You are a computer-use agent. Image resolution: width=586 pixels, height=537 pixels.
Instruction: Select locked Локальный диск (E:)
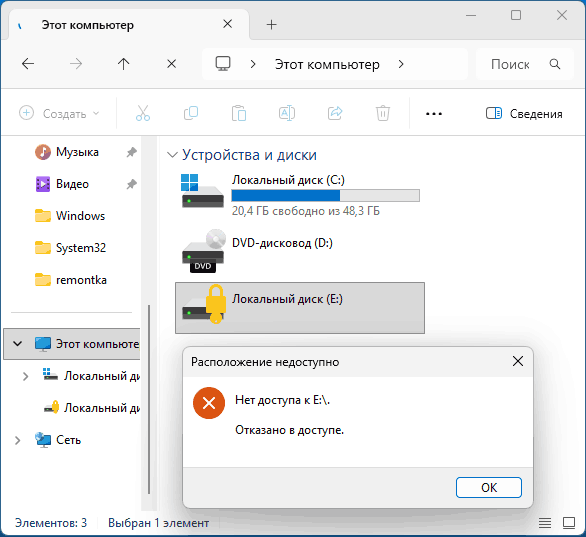click(300, 308)
